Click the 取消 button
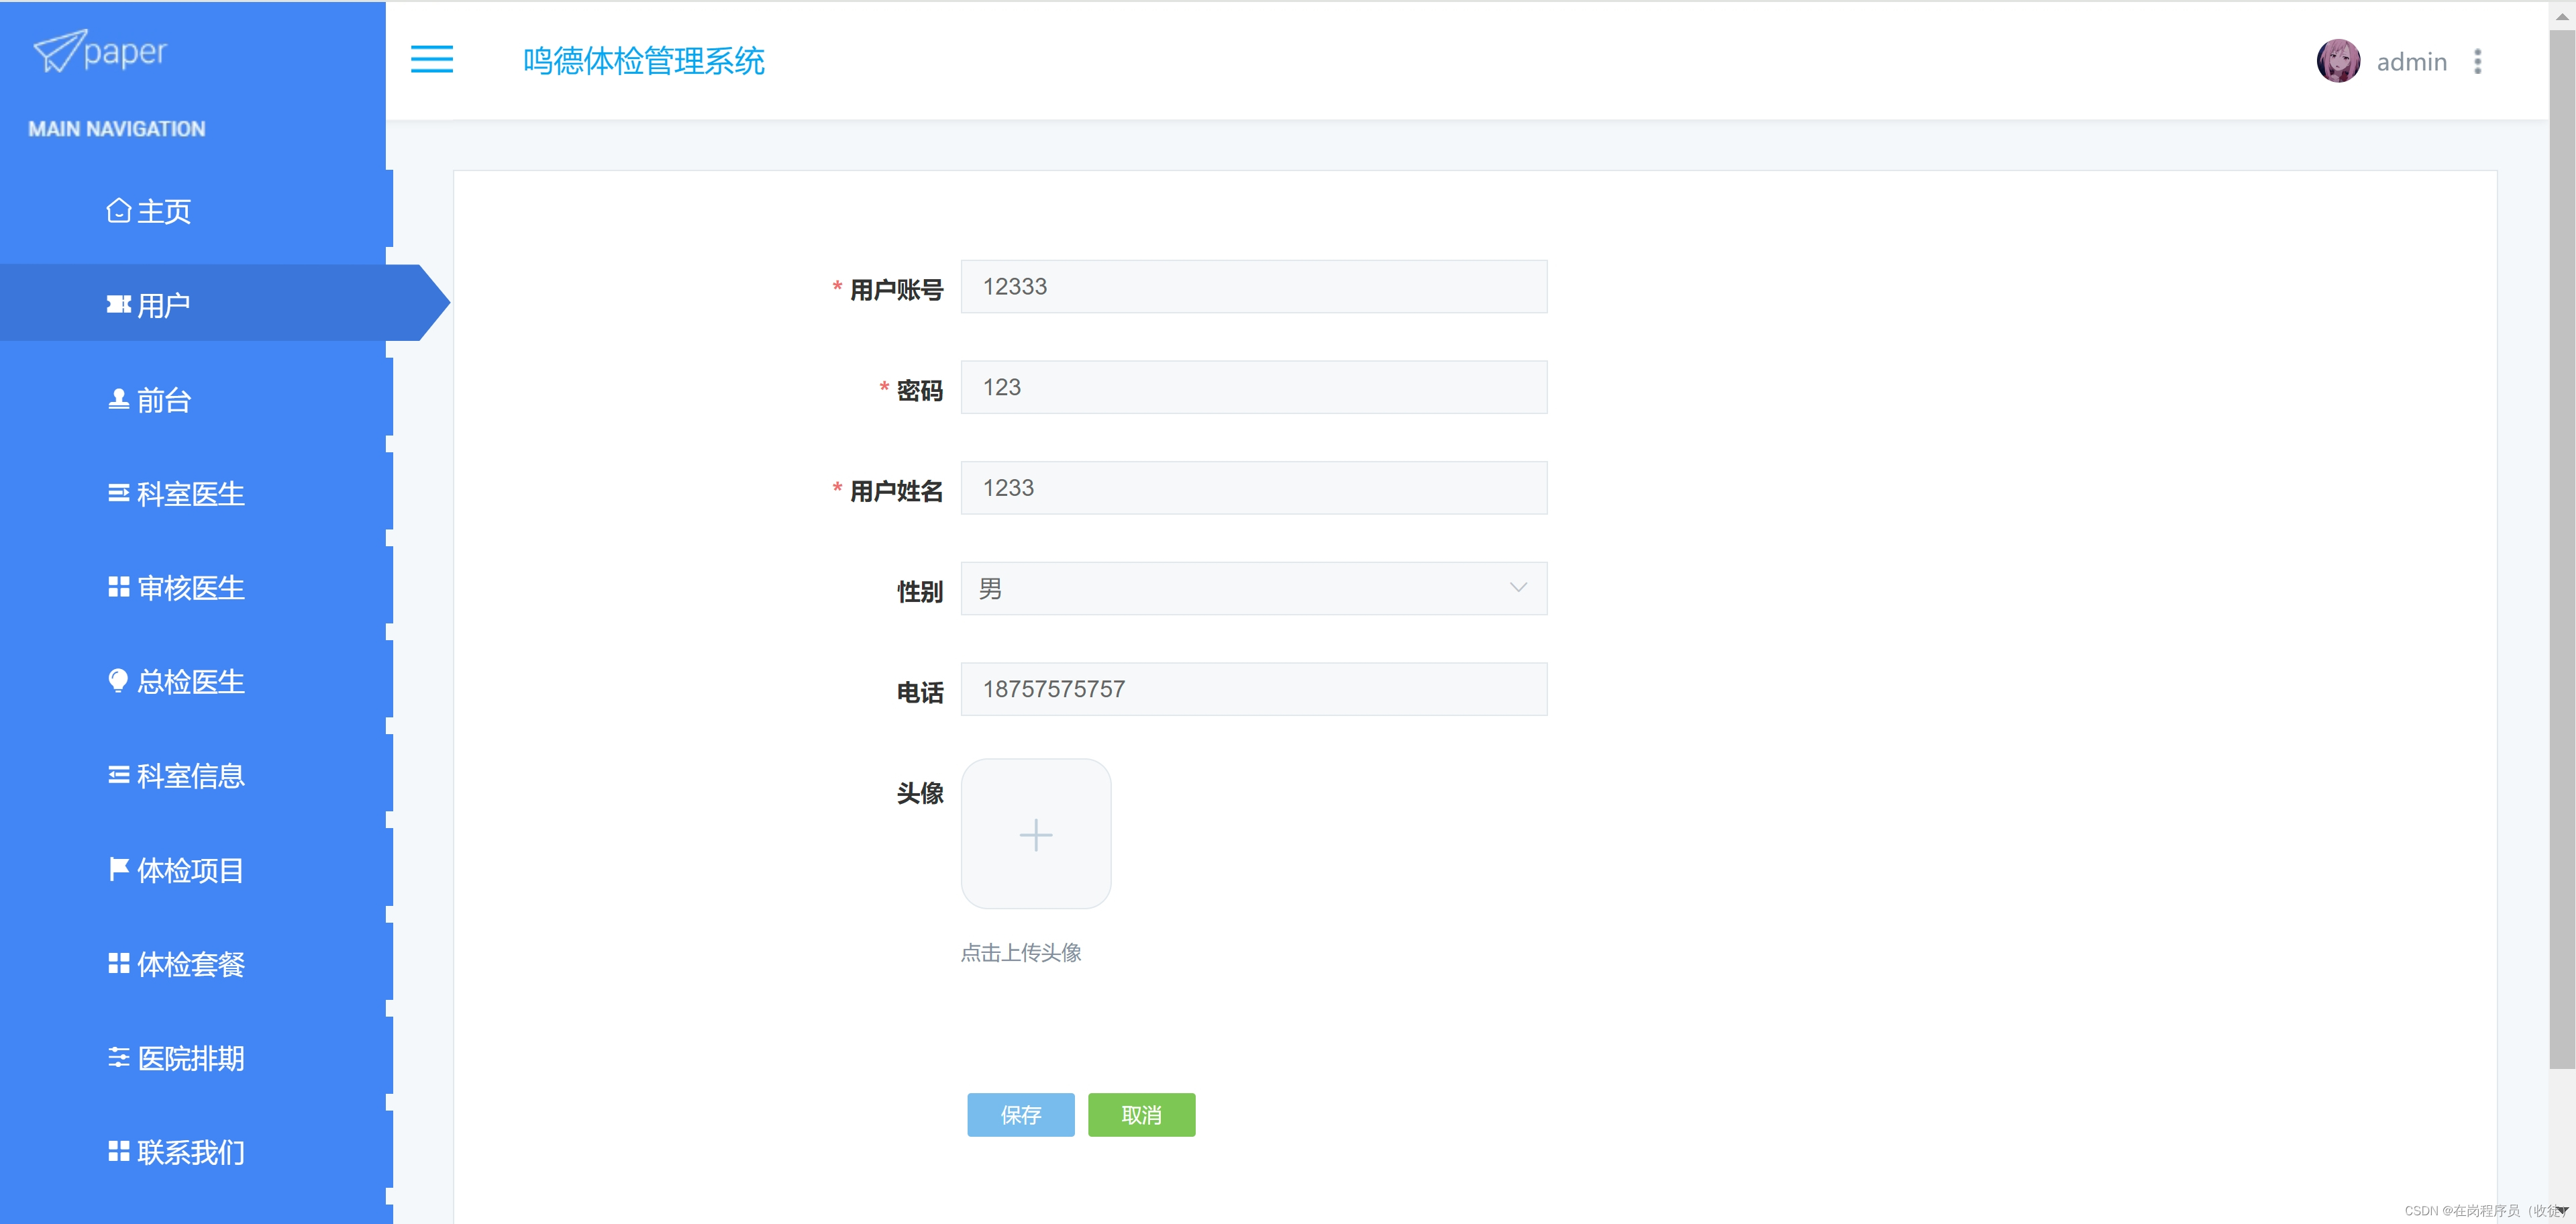 click(x=1142, y=1114)
